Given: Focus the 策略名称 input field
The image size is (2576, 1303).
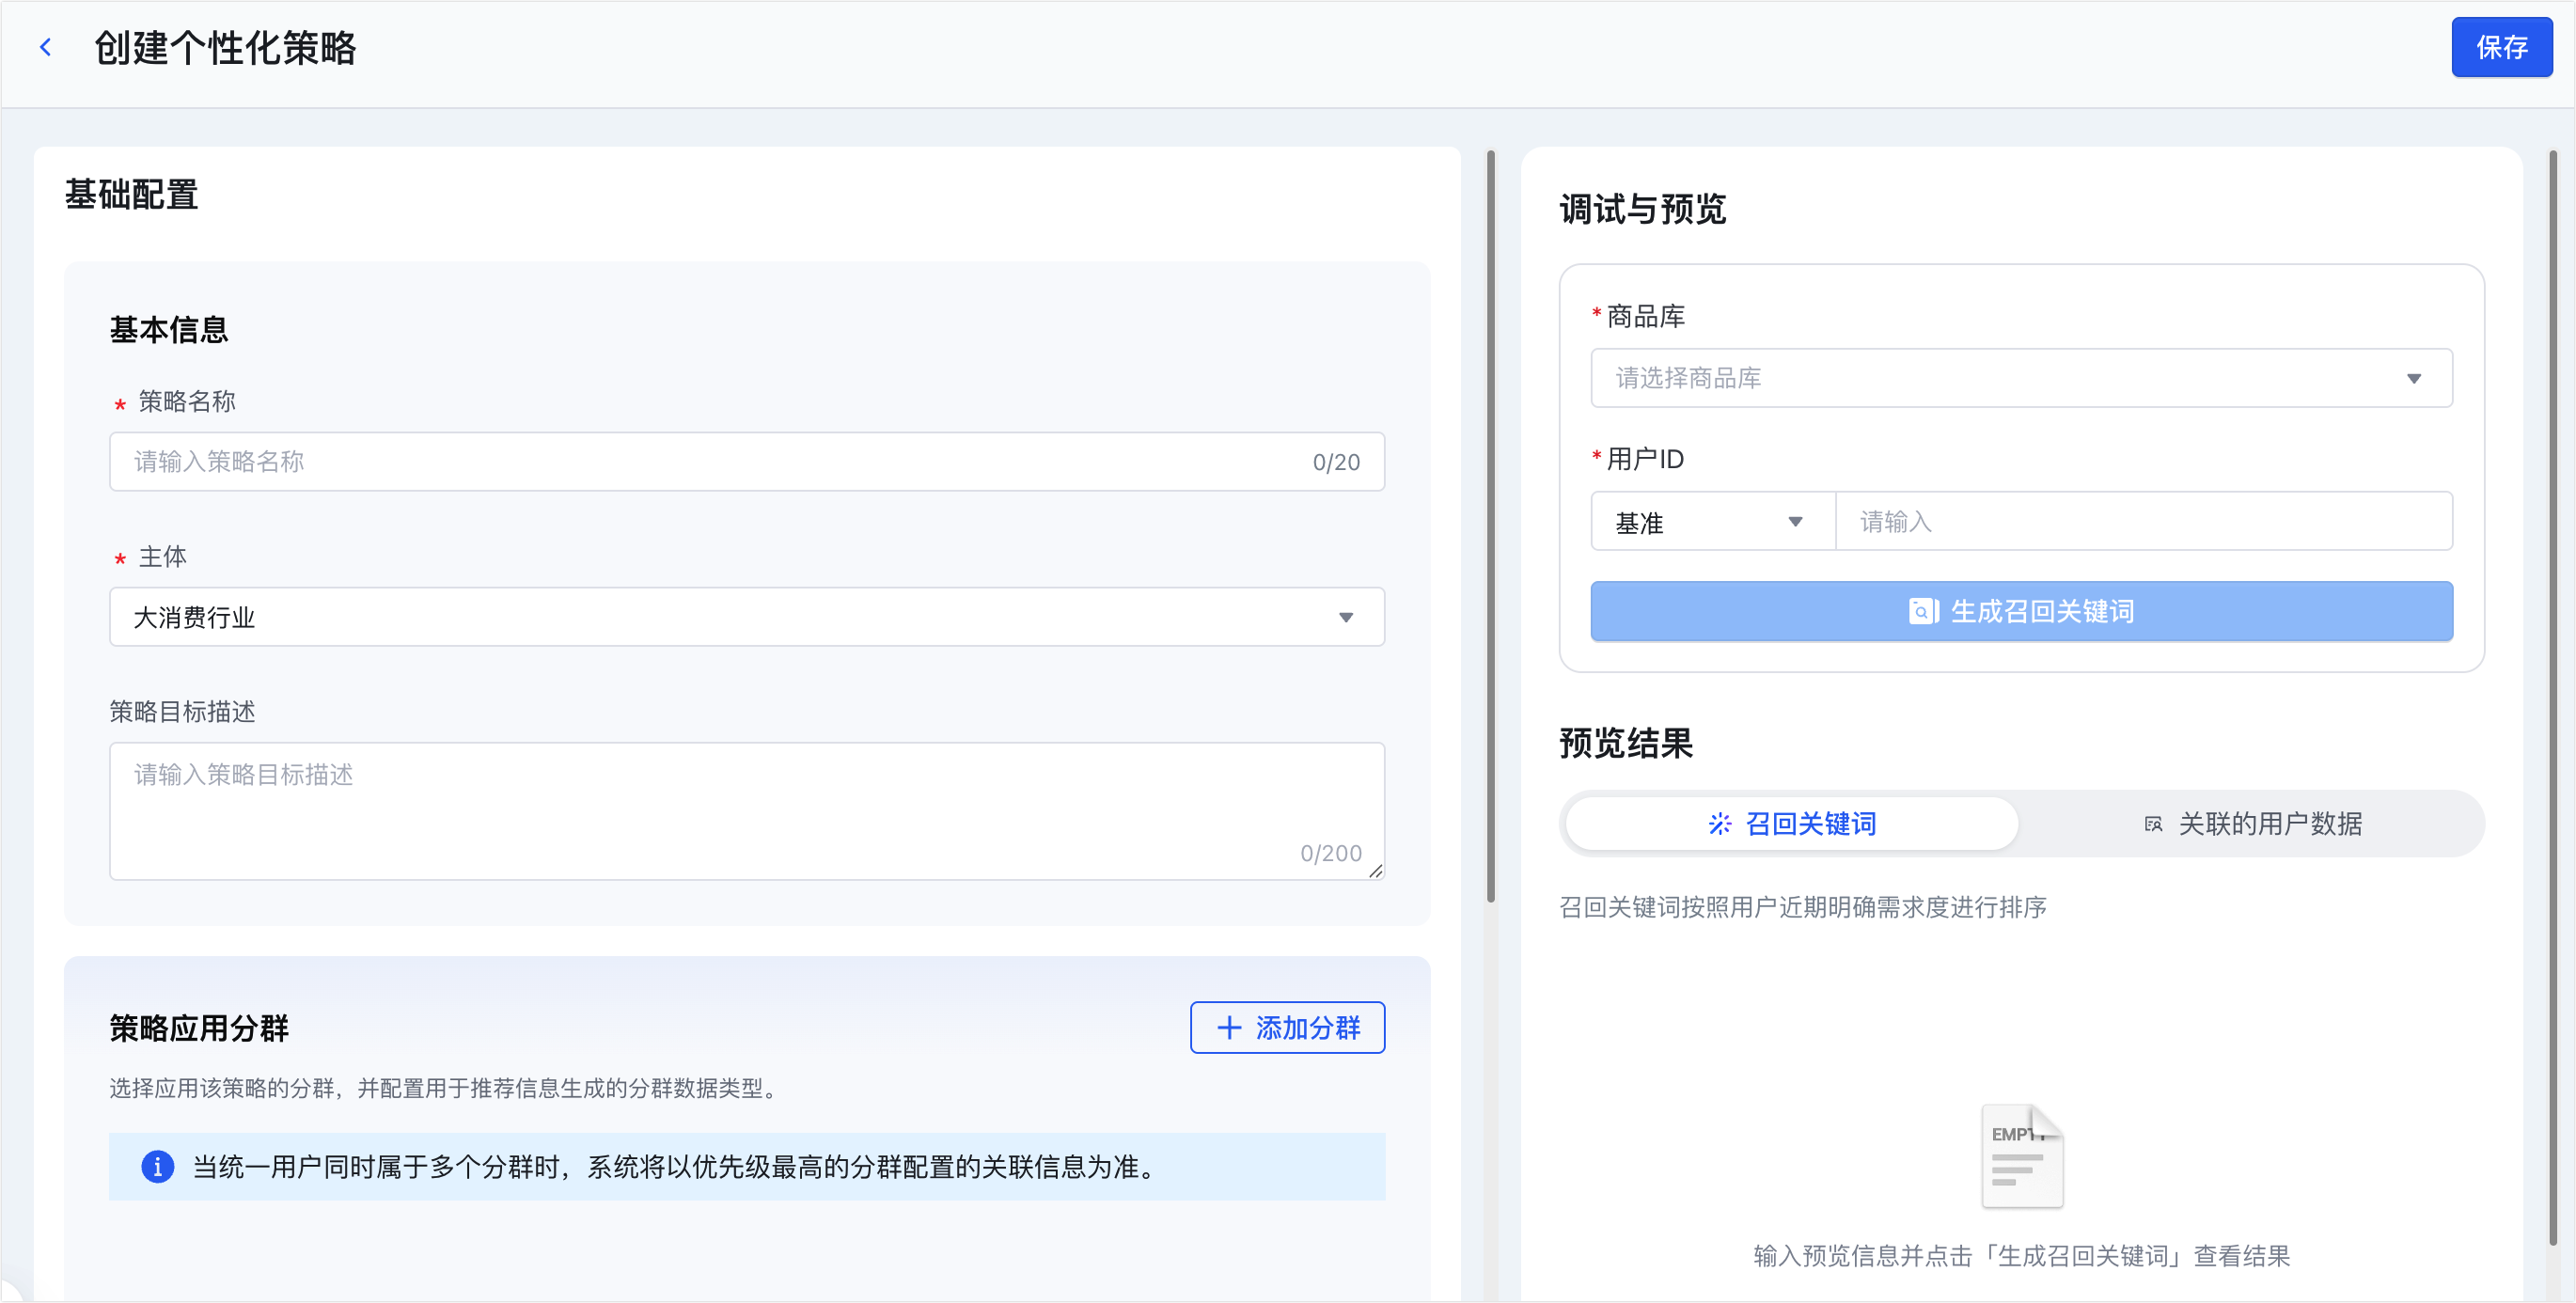Looking at the screenshot, I should click(x=747, y=462).
